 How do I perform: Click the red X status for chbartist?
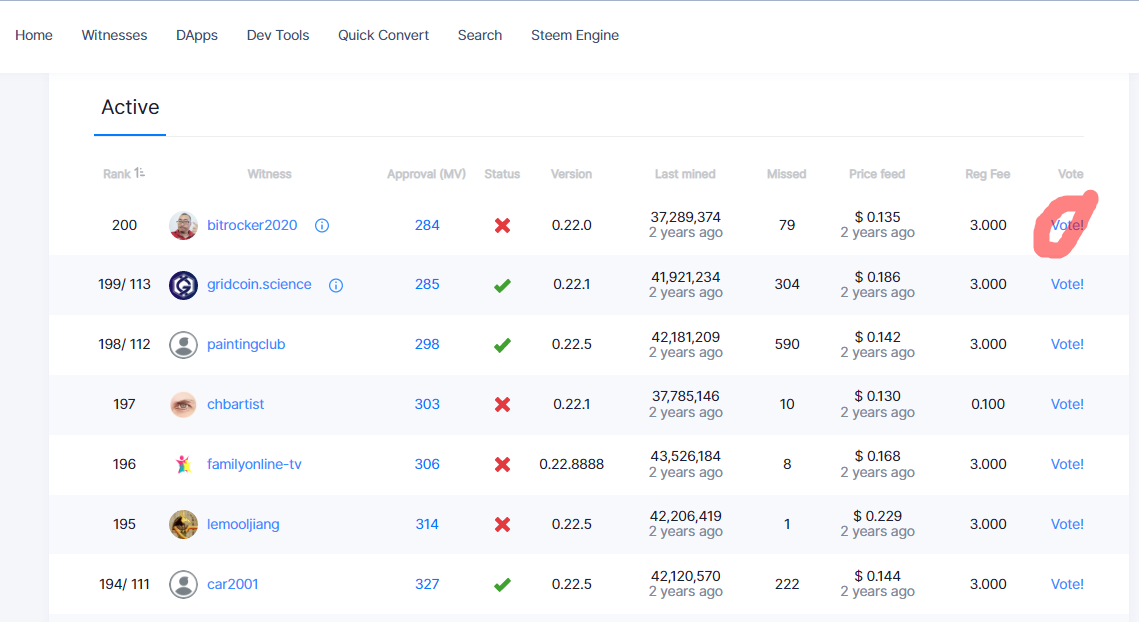(502, 404)
